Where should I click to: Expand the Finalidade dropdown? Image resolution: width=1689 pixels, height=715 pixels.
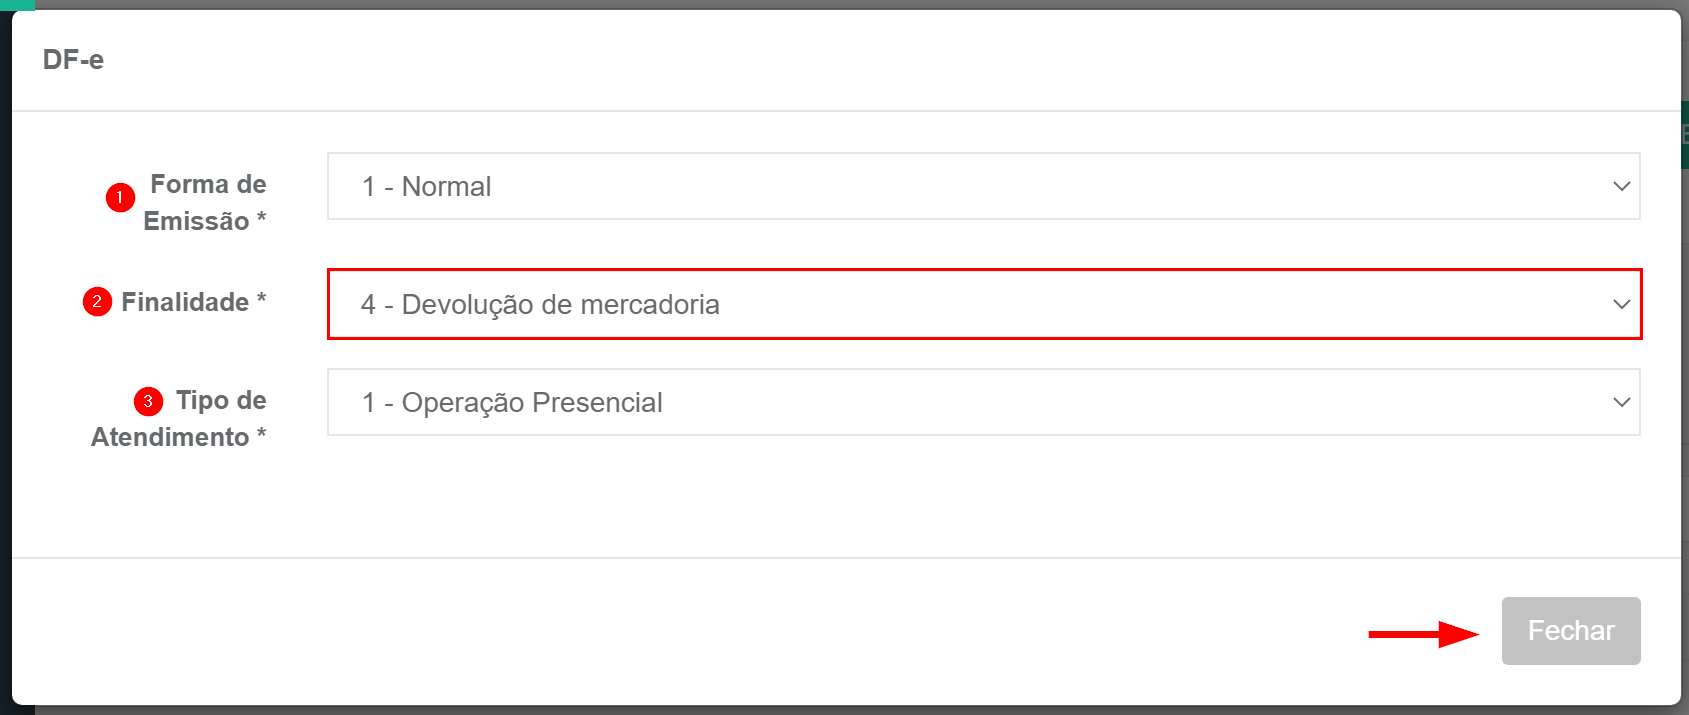[984, 304]
